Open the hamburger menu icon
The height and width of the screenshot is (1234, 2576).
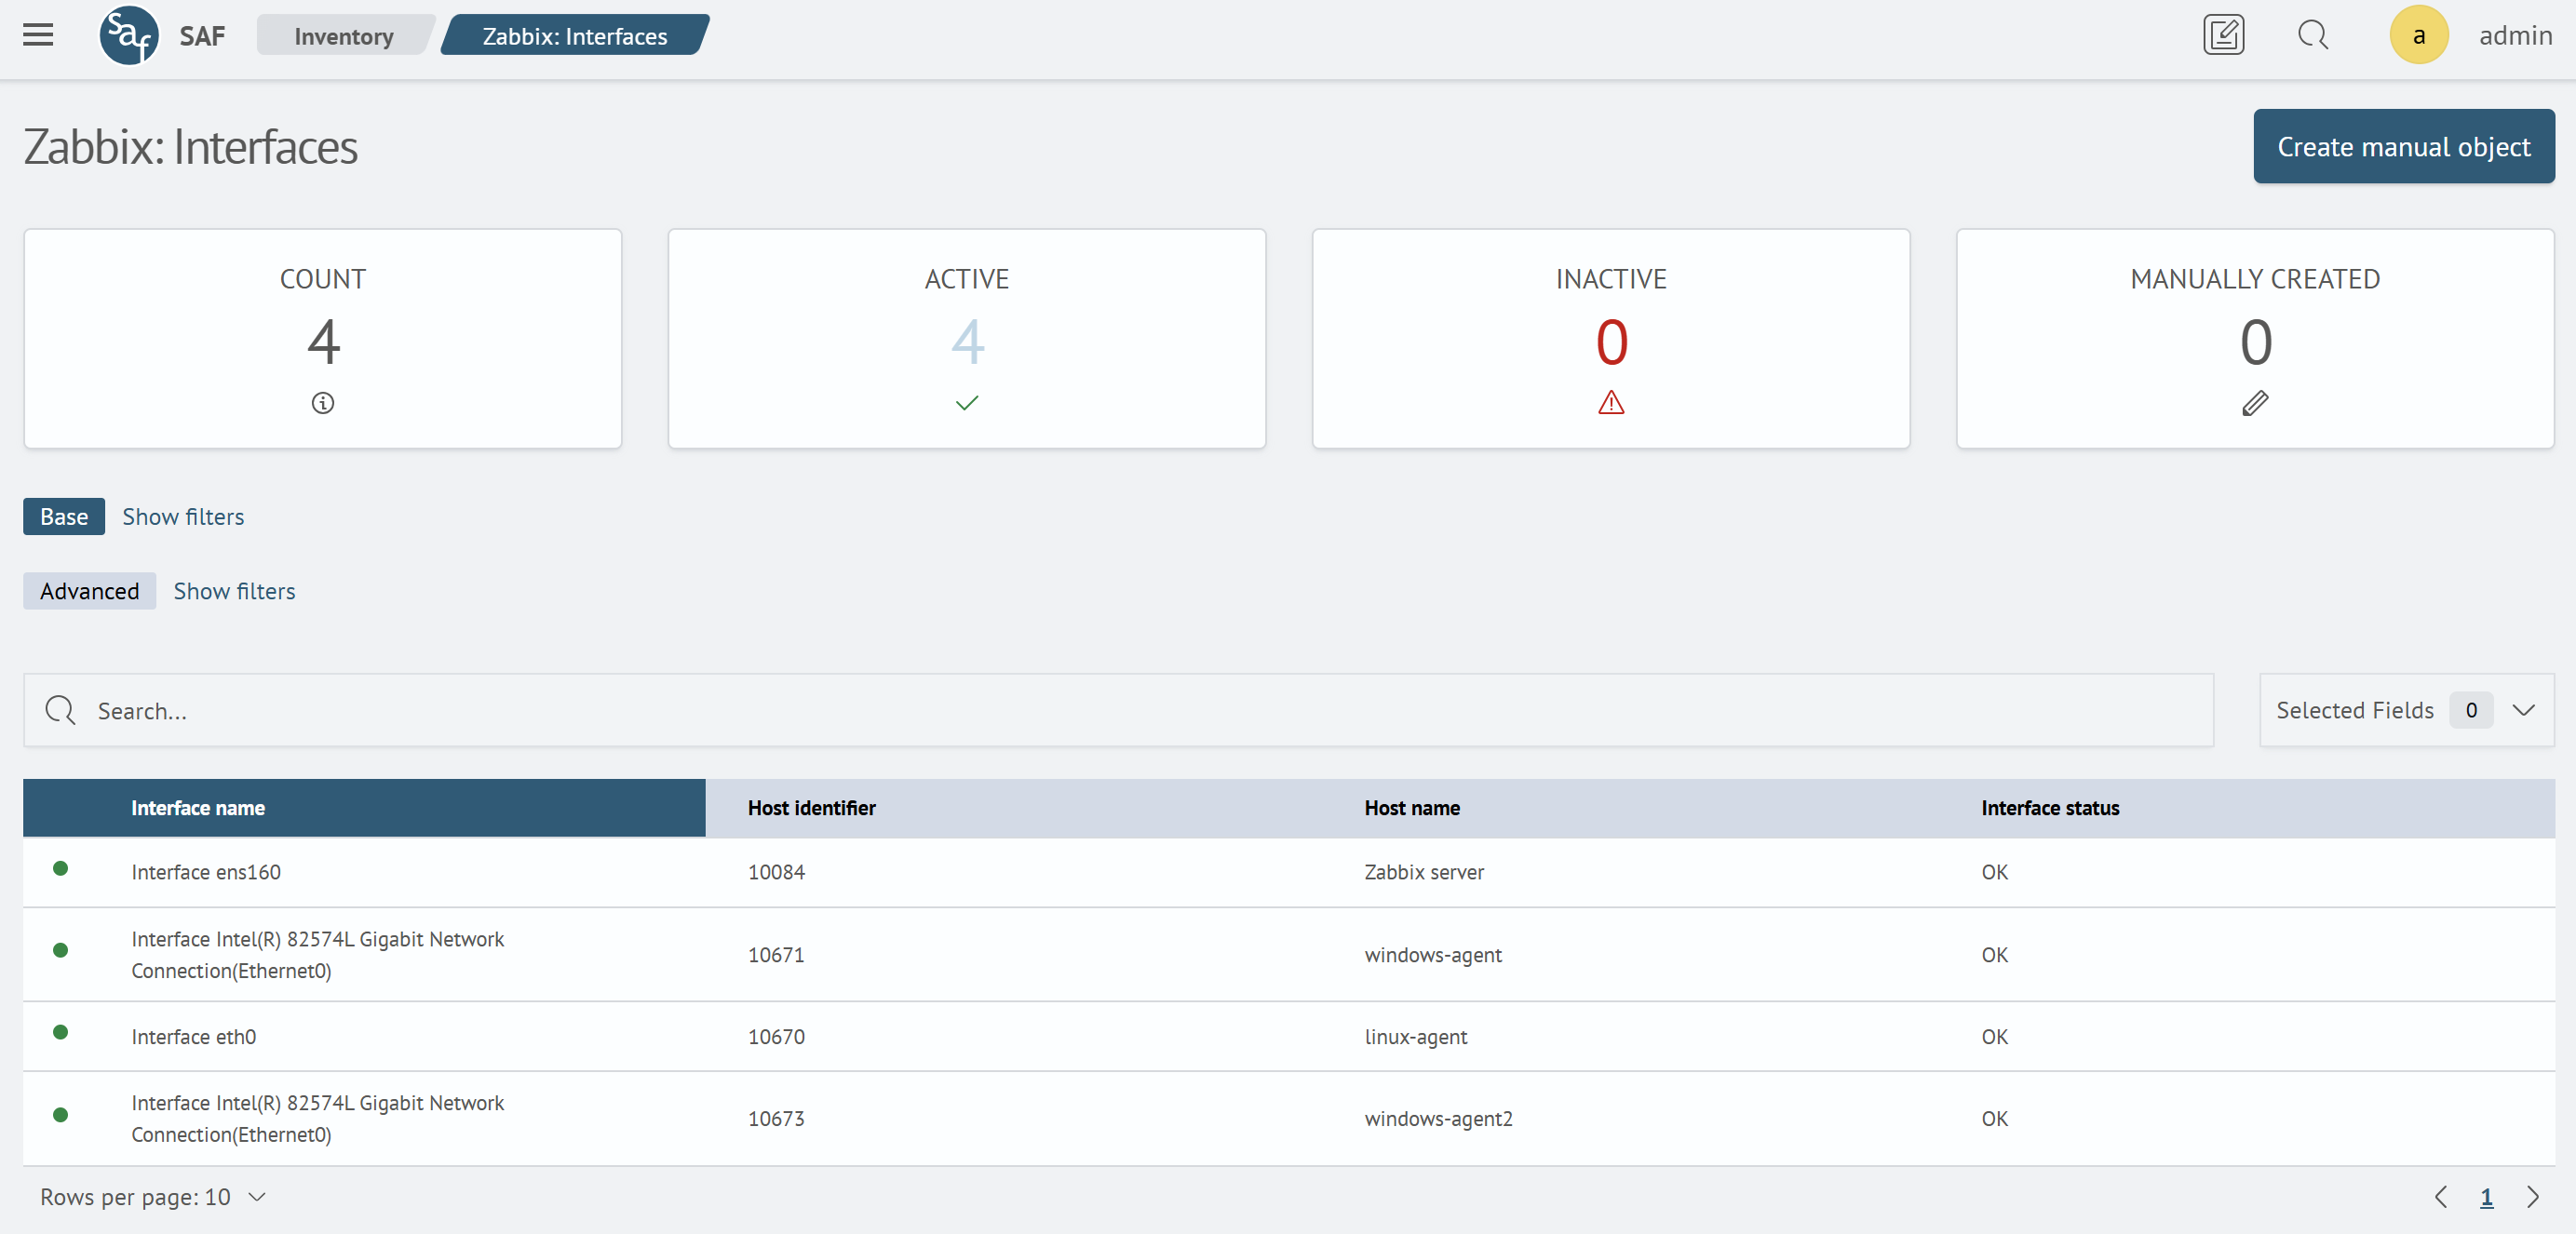pos(38,35)
